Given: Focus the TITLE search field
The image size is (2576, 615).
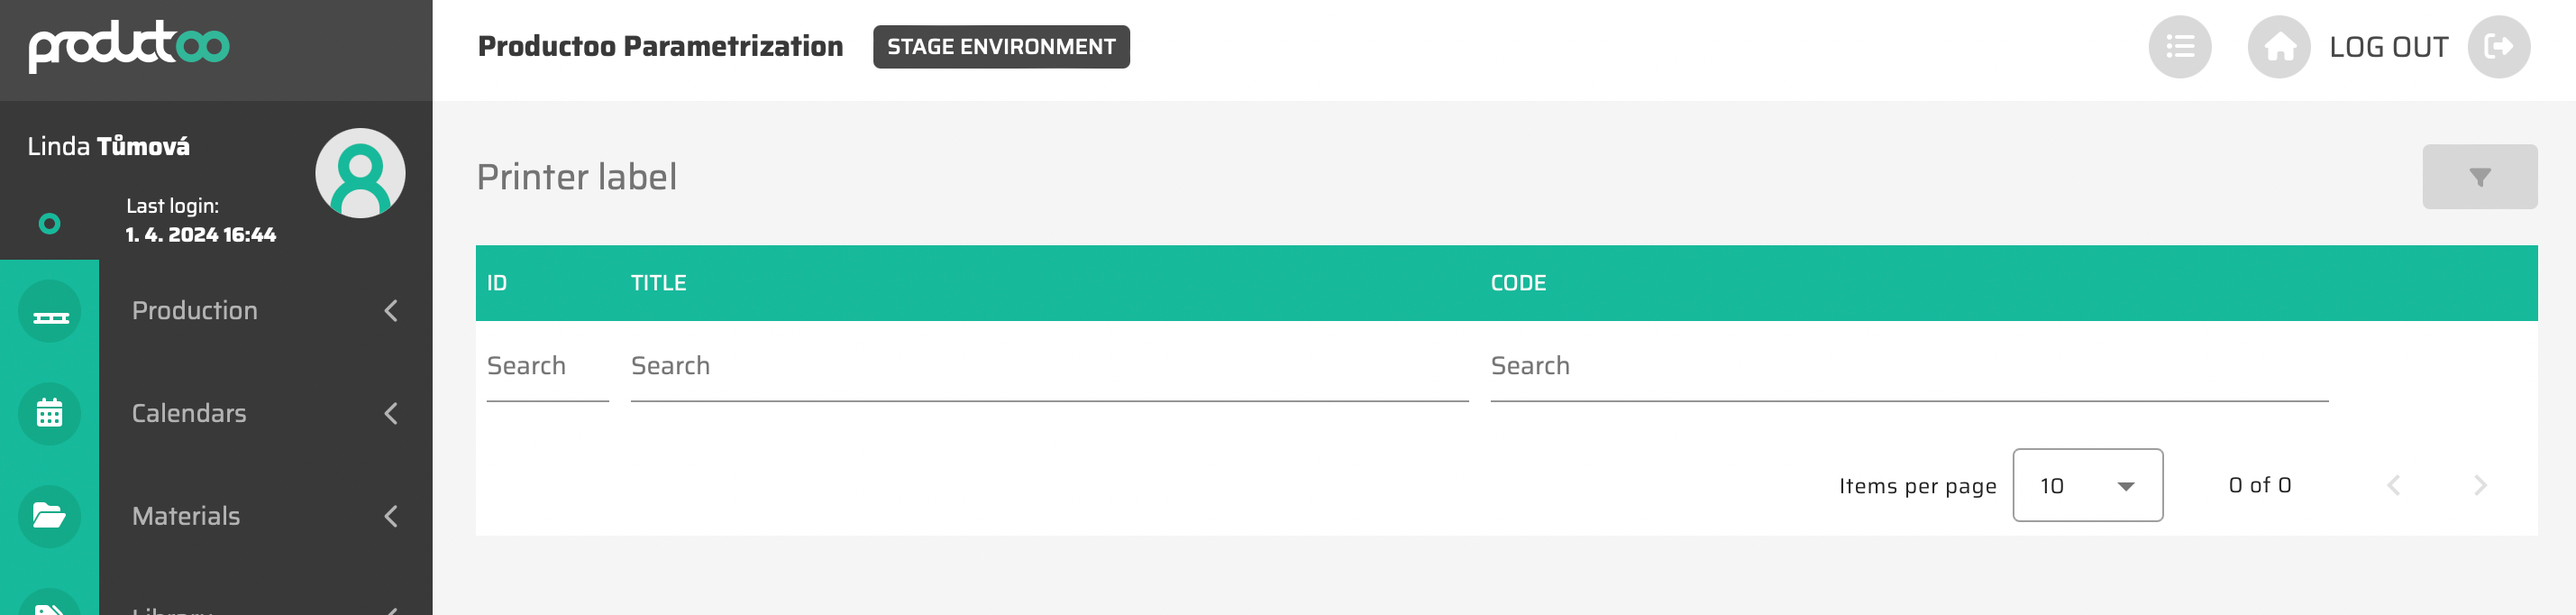Looking at the screenshot, I should (1048, 367).
